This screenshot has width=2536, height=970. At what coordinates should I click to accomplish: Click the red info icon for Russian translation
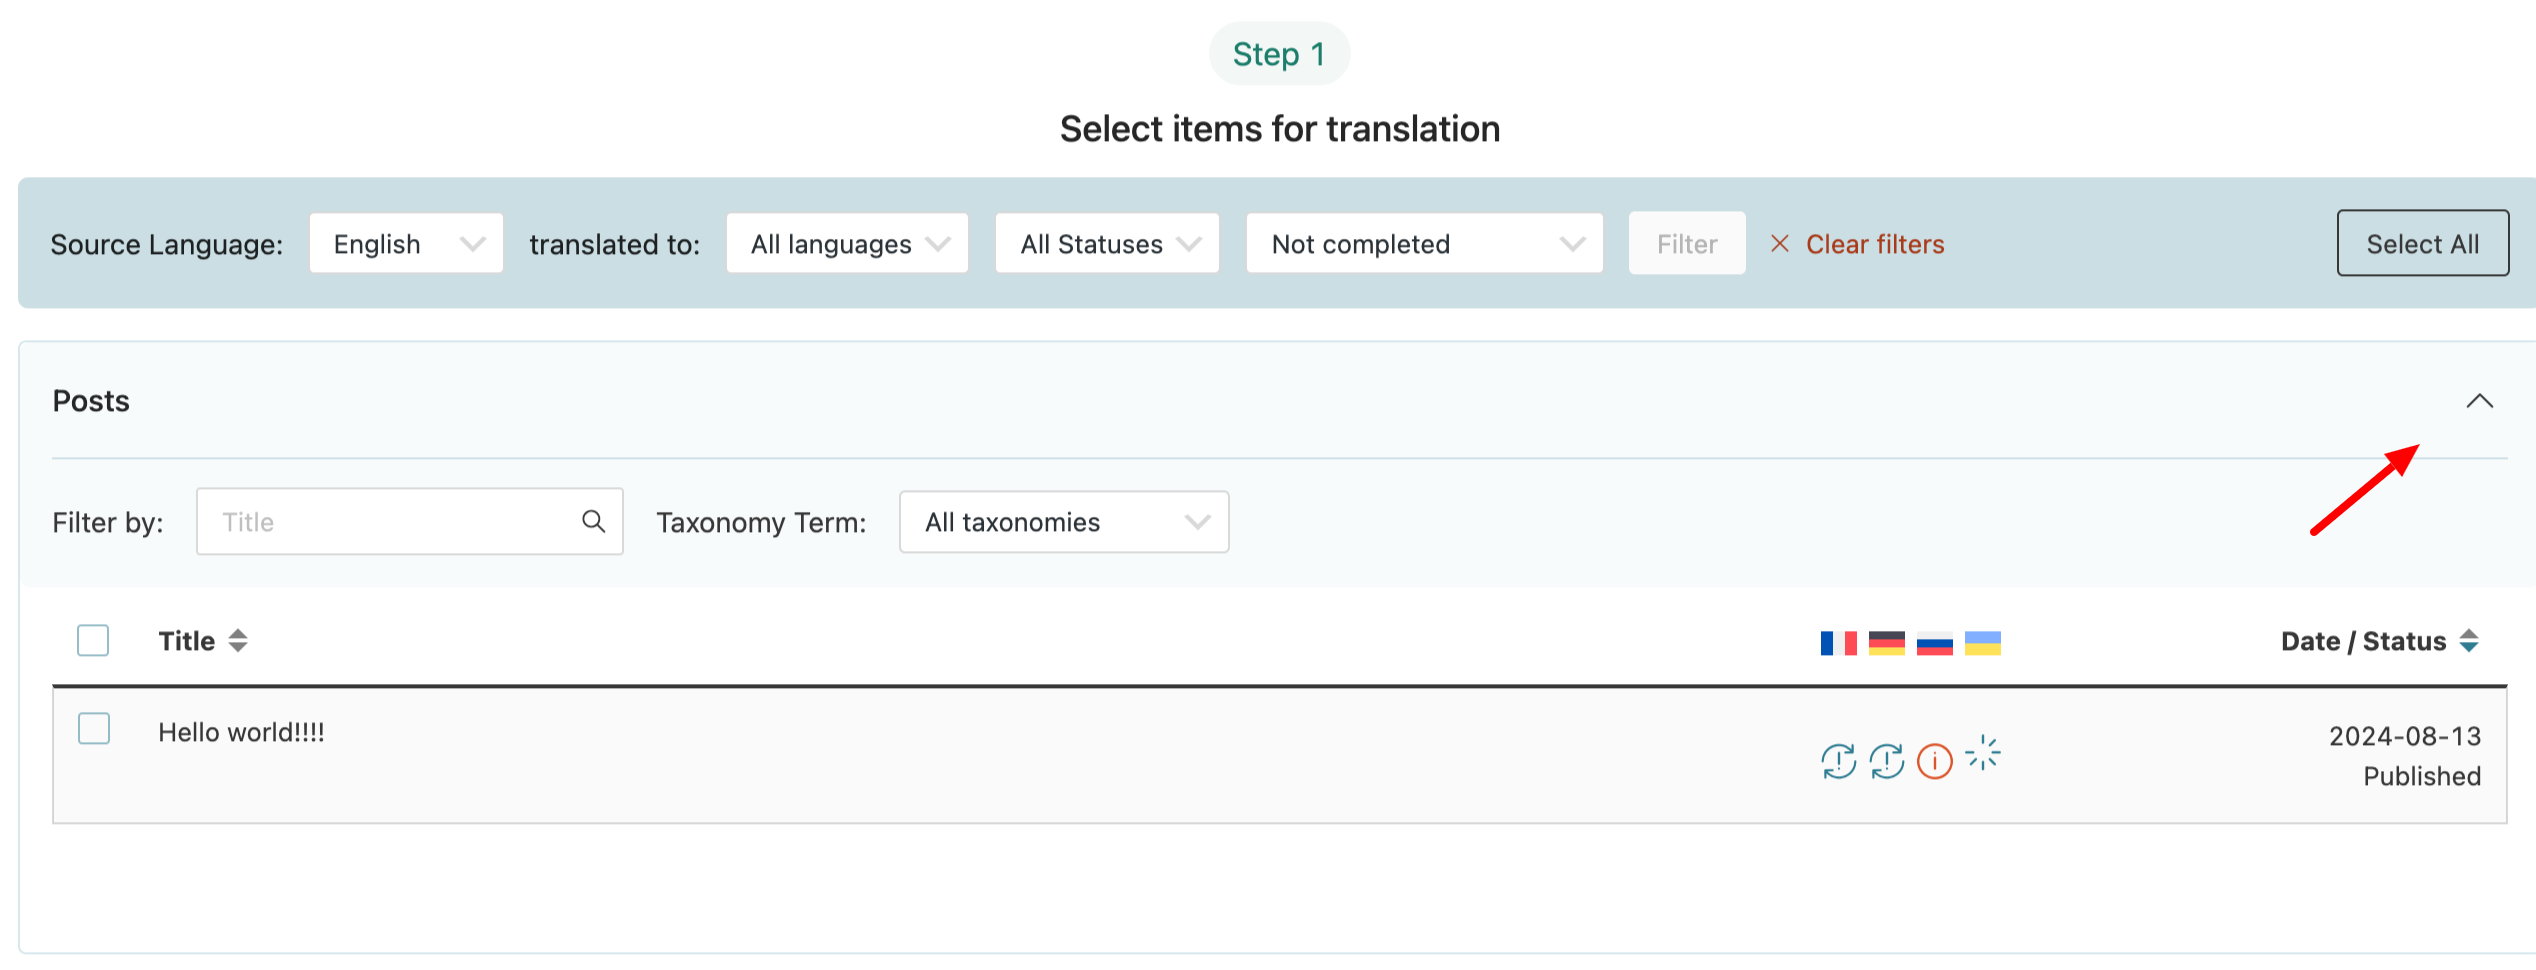tap(1934, 761)
